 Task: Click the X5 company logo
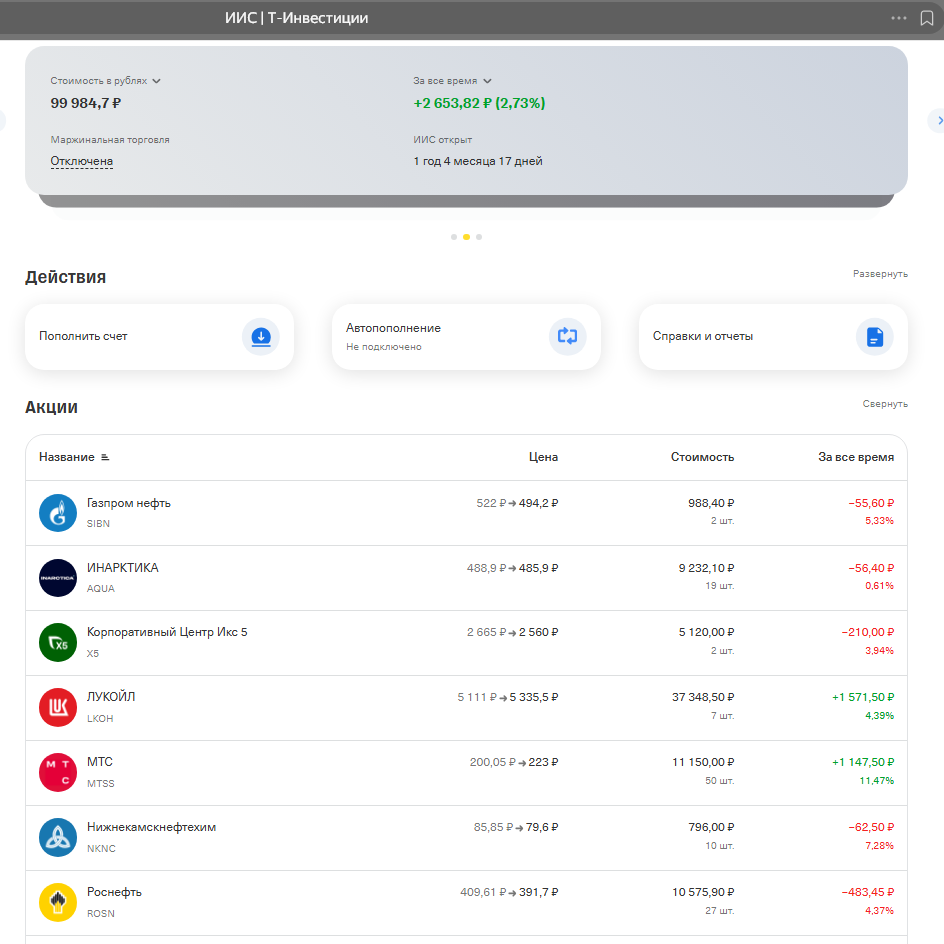click(x=58, y=642)
